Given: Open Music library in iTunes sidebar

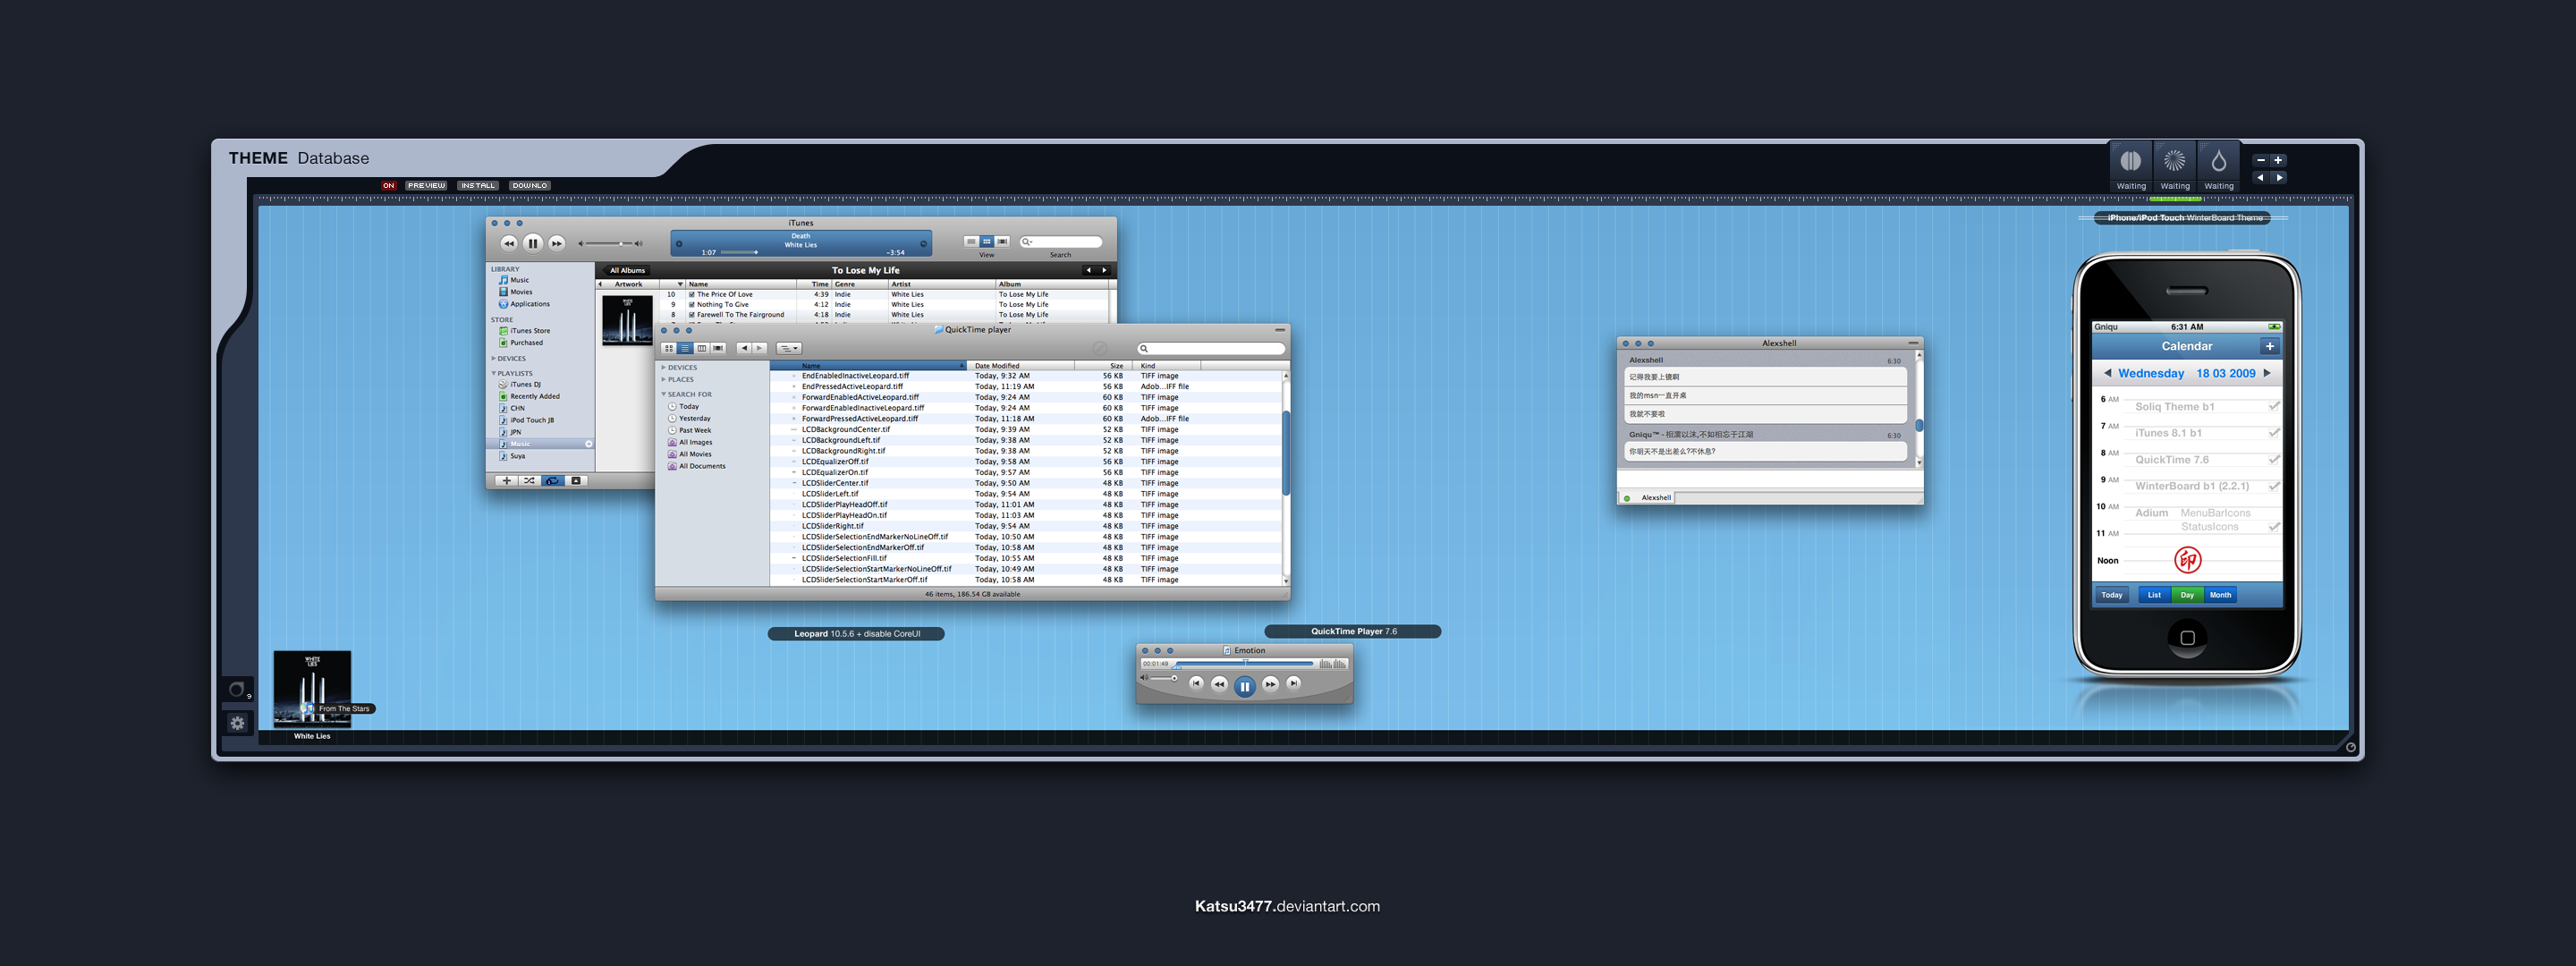Looking at the screenshot, I should 514,280.
